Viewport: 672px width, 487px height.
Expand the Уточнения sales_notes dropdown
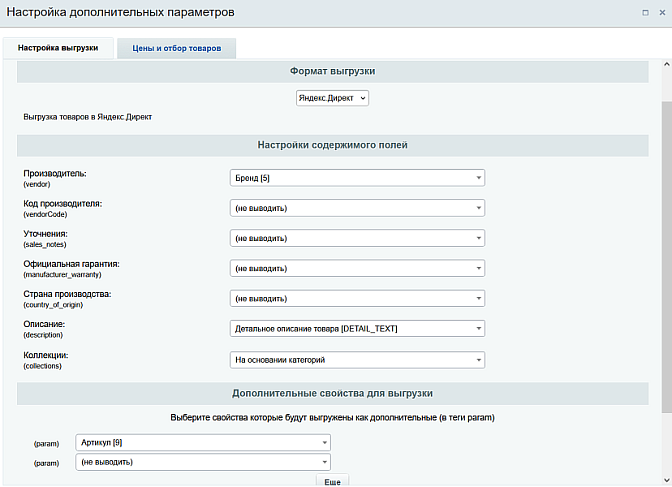point(357,239)
